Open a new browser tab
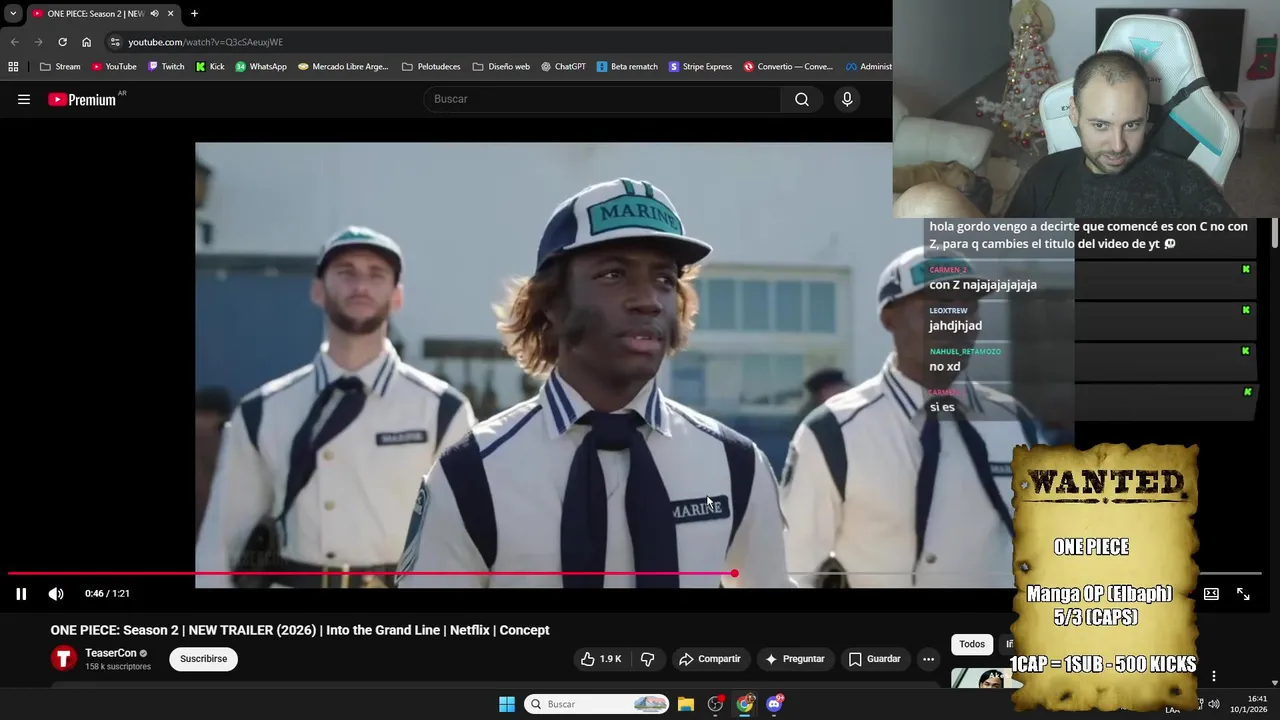Screen dimensions: 1280x720 point(194,13)
